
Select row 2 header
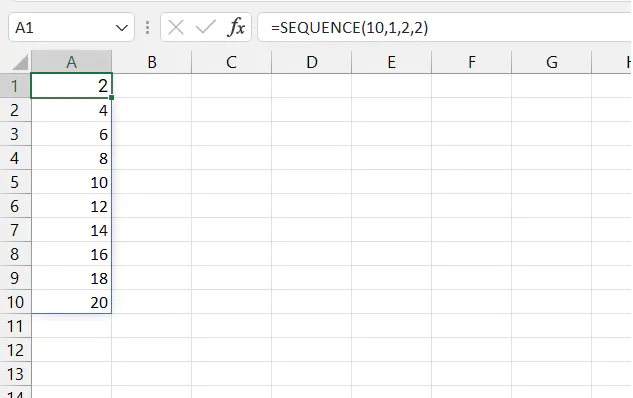(x=15, y=110)
